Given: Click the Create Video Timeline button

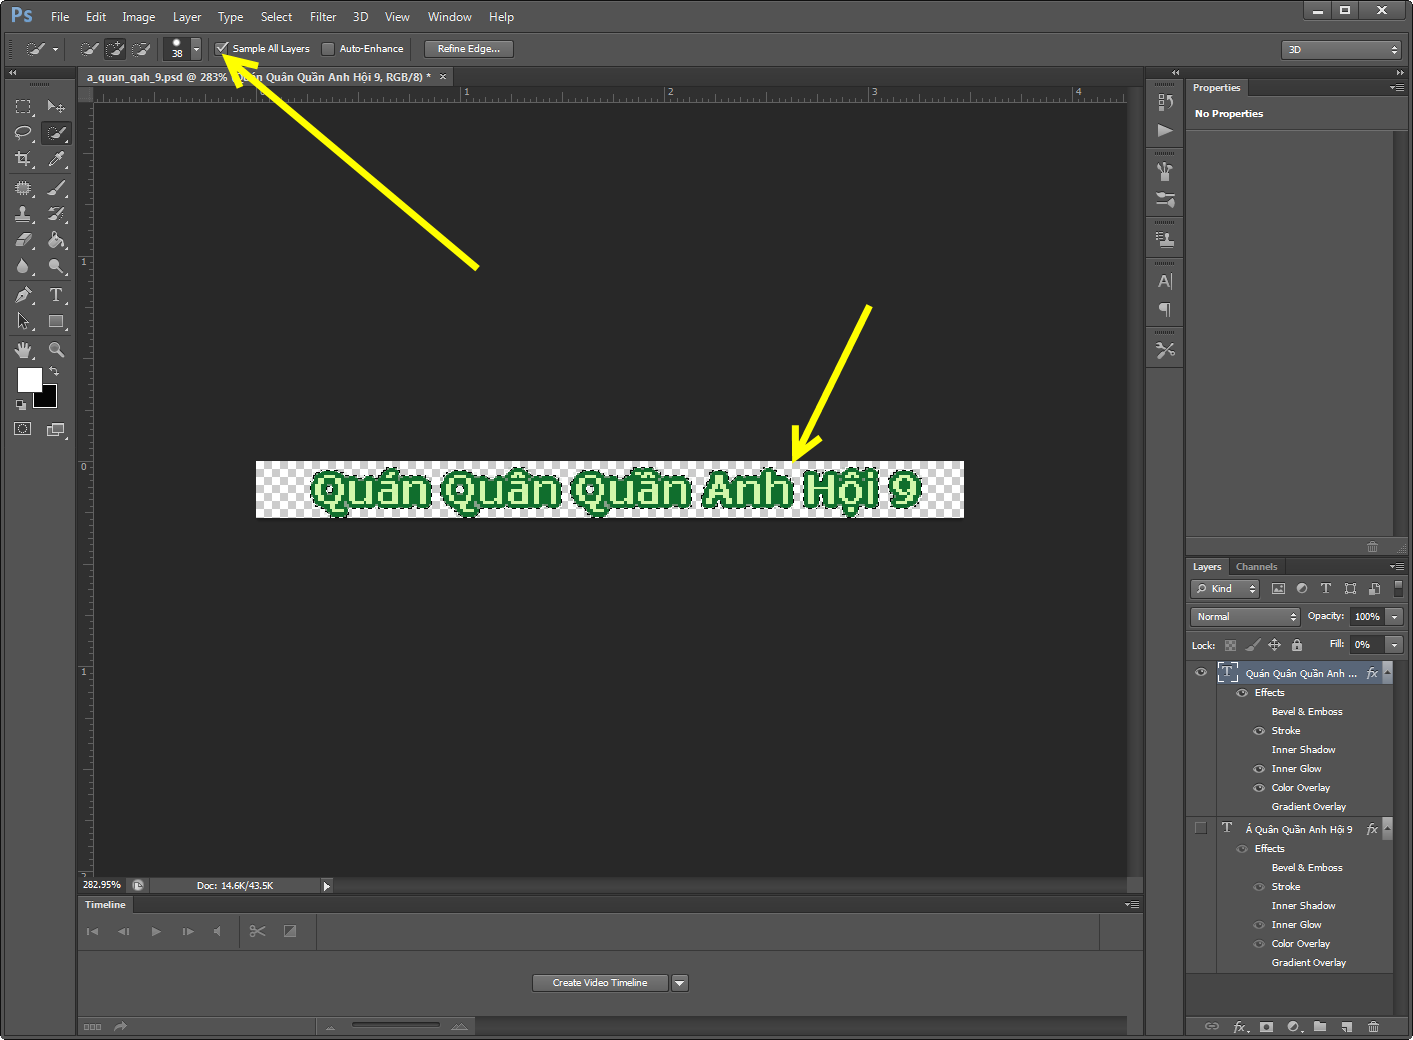Looking at the screenshot, I should click(x=599, y=982).
